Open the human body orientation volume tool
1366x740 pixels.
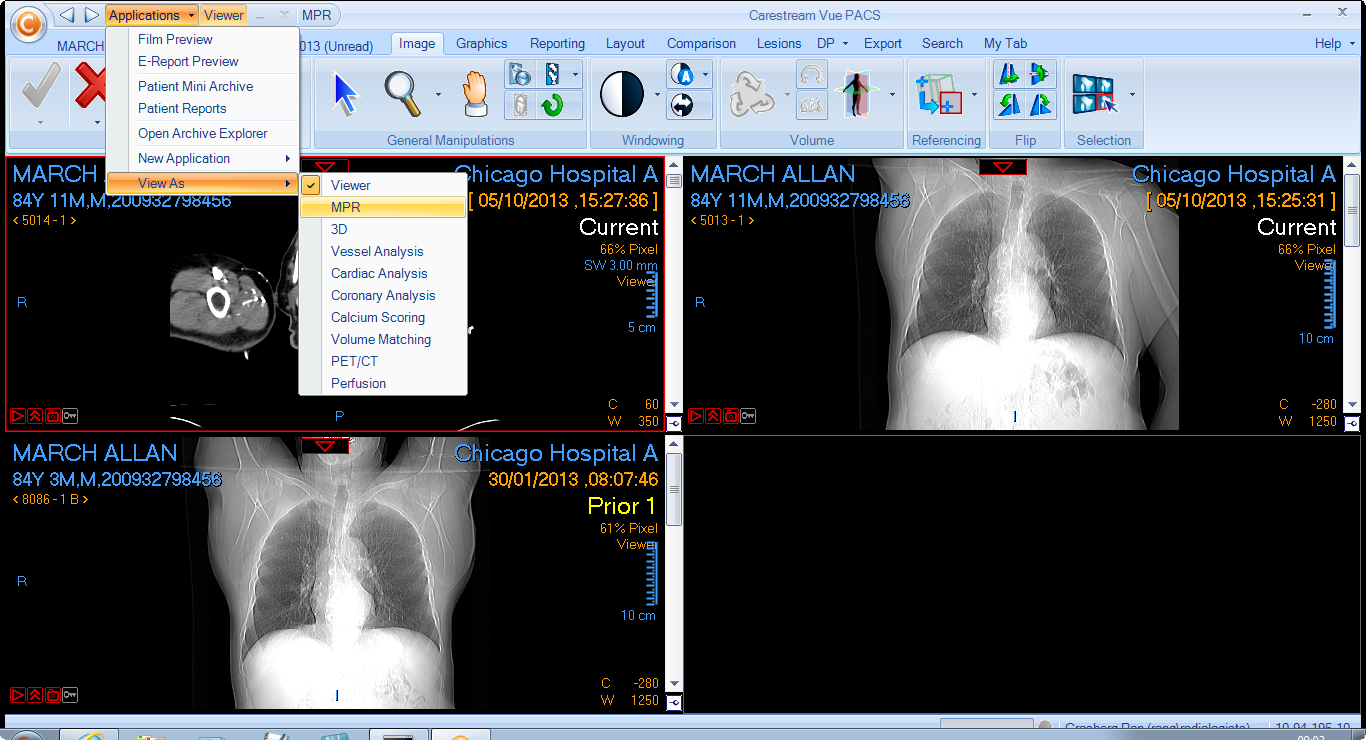[x=857, y=94]
